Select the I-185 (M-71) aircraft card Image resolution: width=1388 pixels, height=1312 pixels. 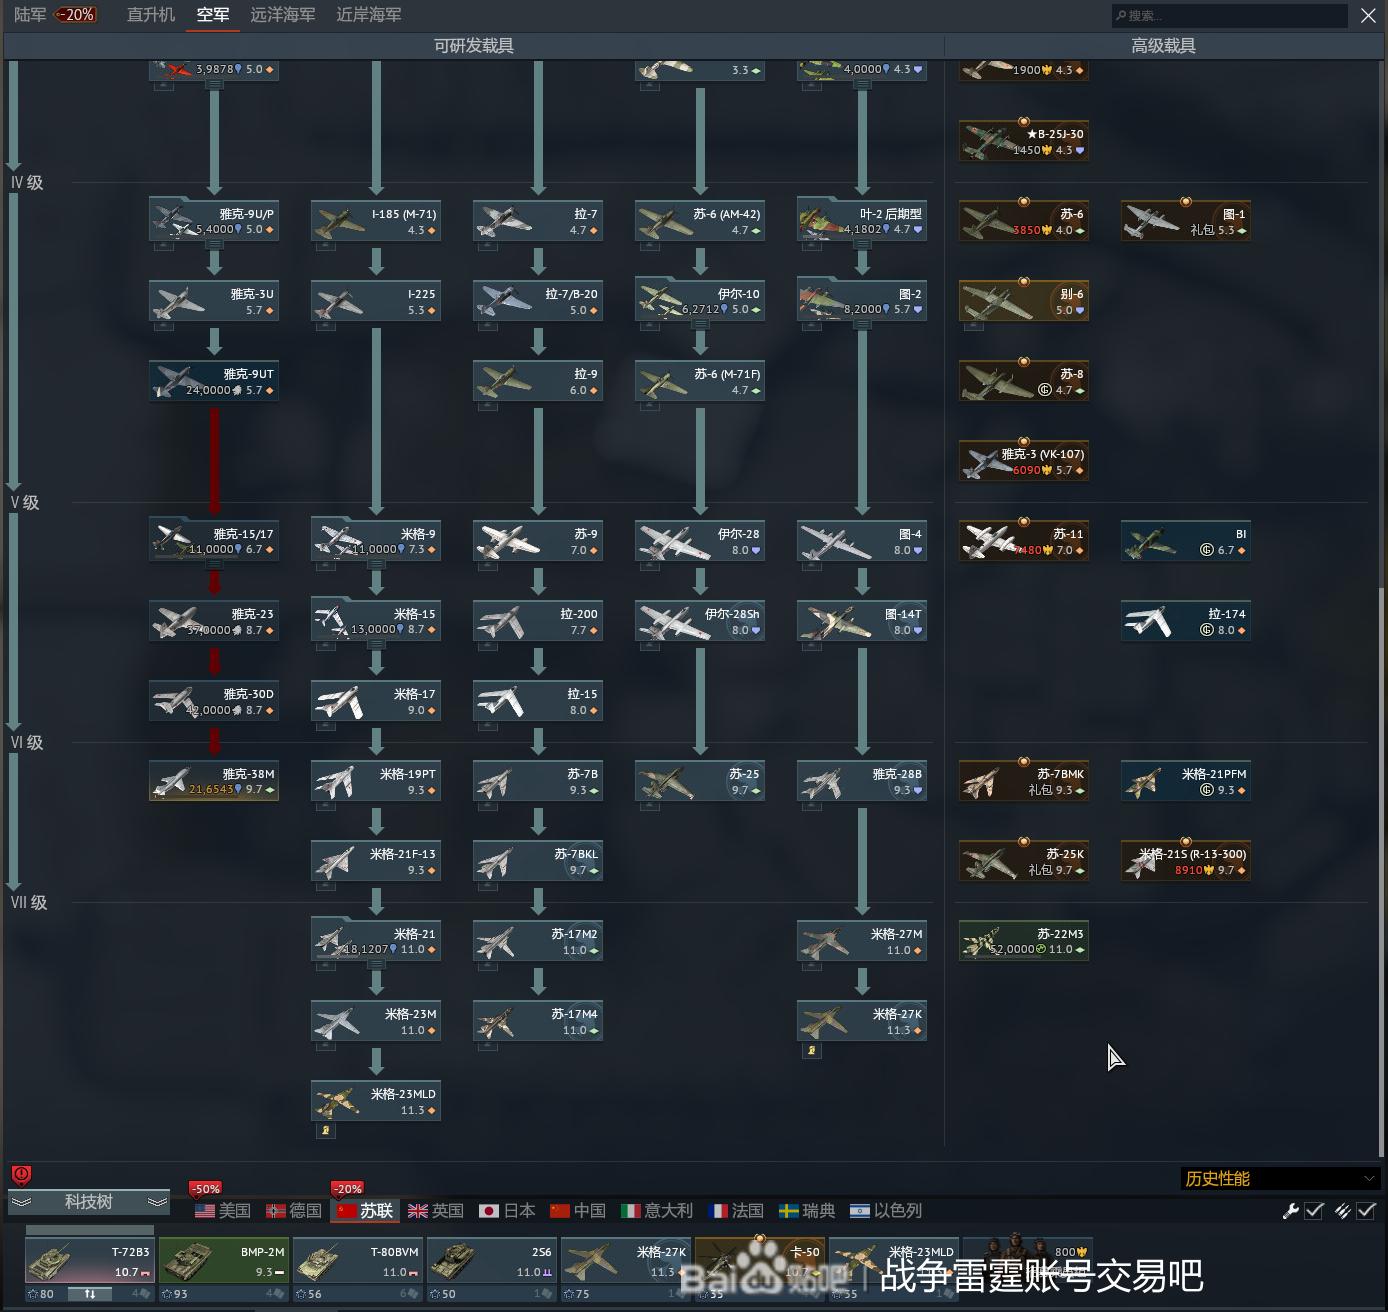click(376, 220)
